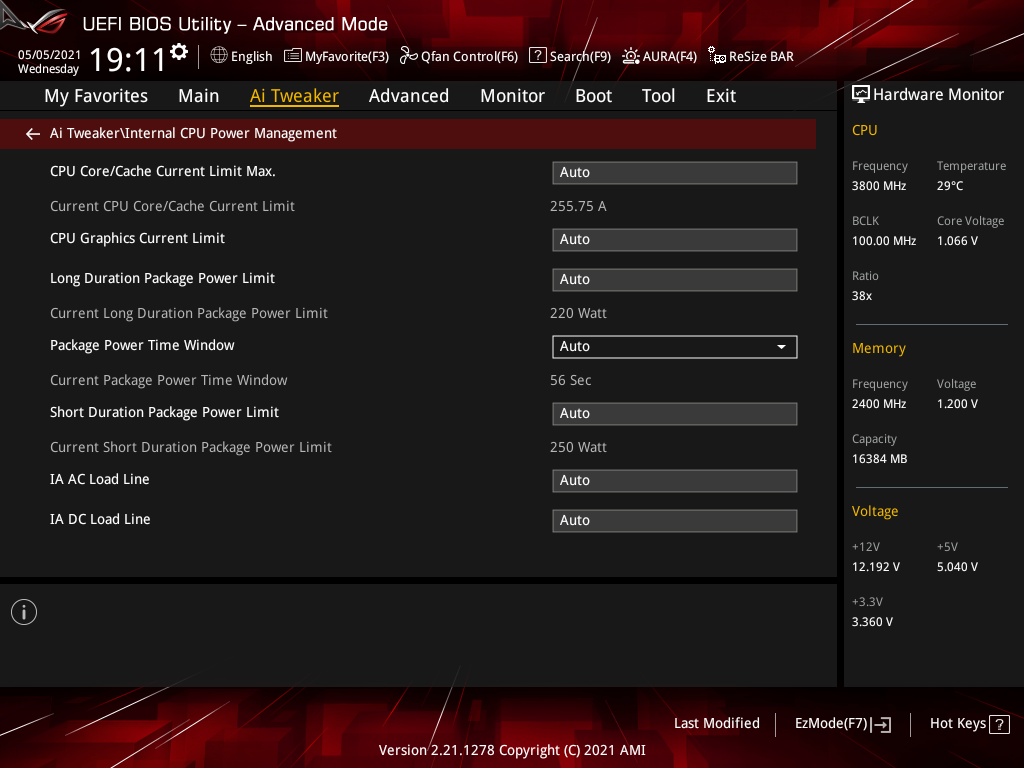
Task: Select the Ai Tweaker tab
Action: coord(294,96)
